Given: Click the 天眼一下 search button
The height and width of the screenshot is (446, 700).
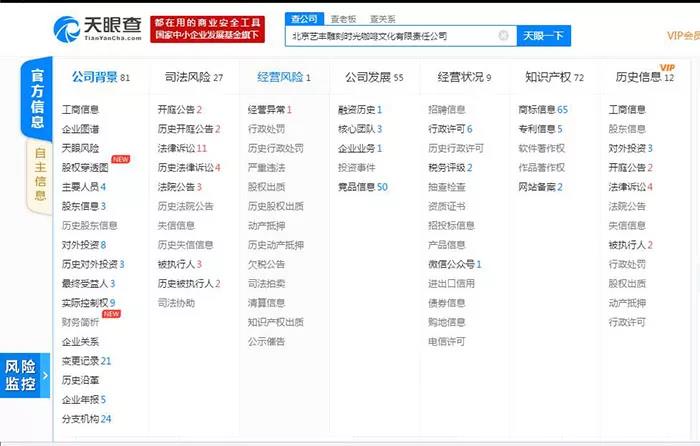Looking at the screenshot, I should point(543,36).
